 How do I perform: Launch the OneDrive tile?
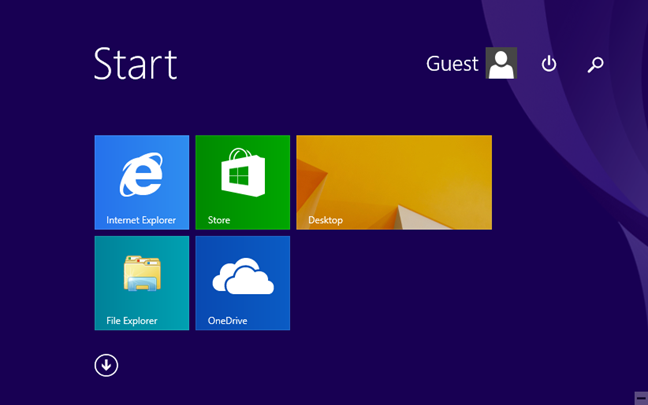coord(243,283)
